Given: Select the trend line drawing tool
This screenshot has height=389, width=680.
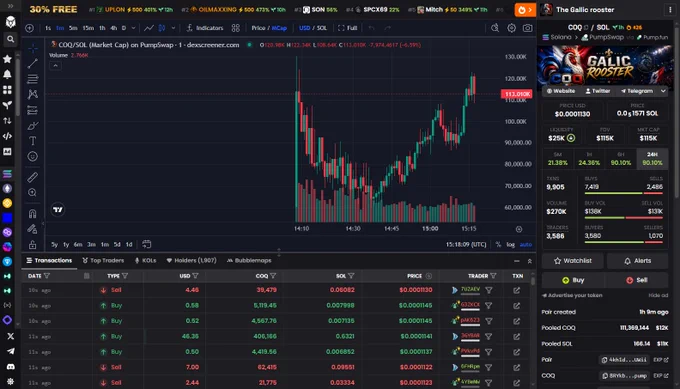Looking at the screenshot, I should point(33,64).
